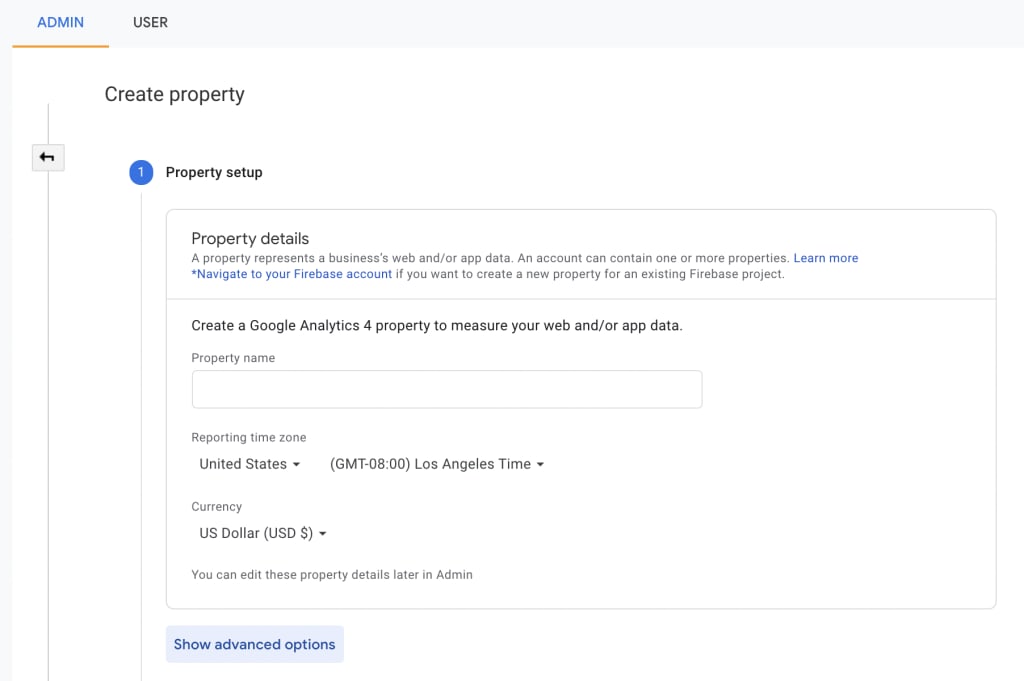Switch to the USER tab
The width and height of the screenshot is (1024, 681).
pyautogui.click(x=150, y=23)
